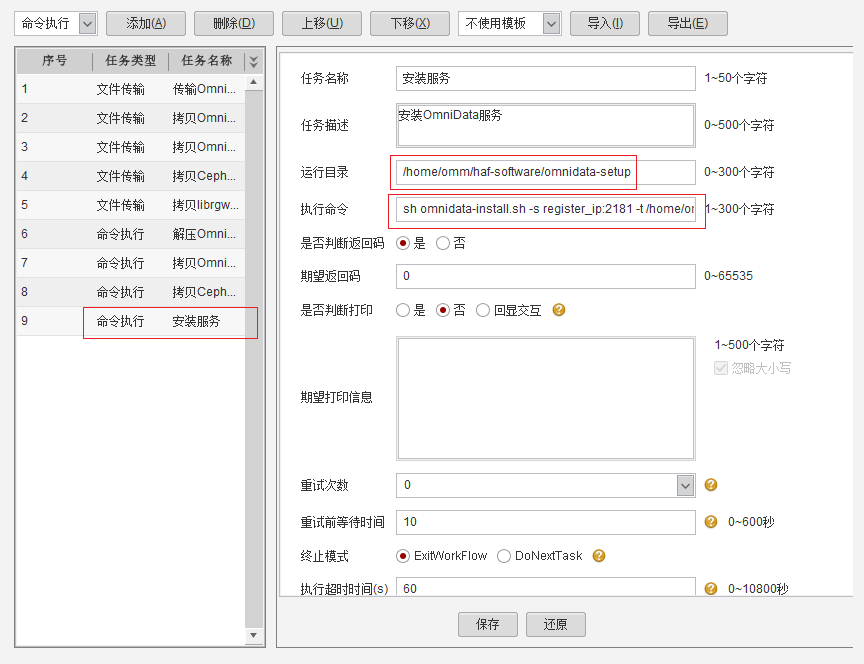Click 添加(A) button
This screenshot has height=664, width=864.
coord(146,24)
